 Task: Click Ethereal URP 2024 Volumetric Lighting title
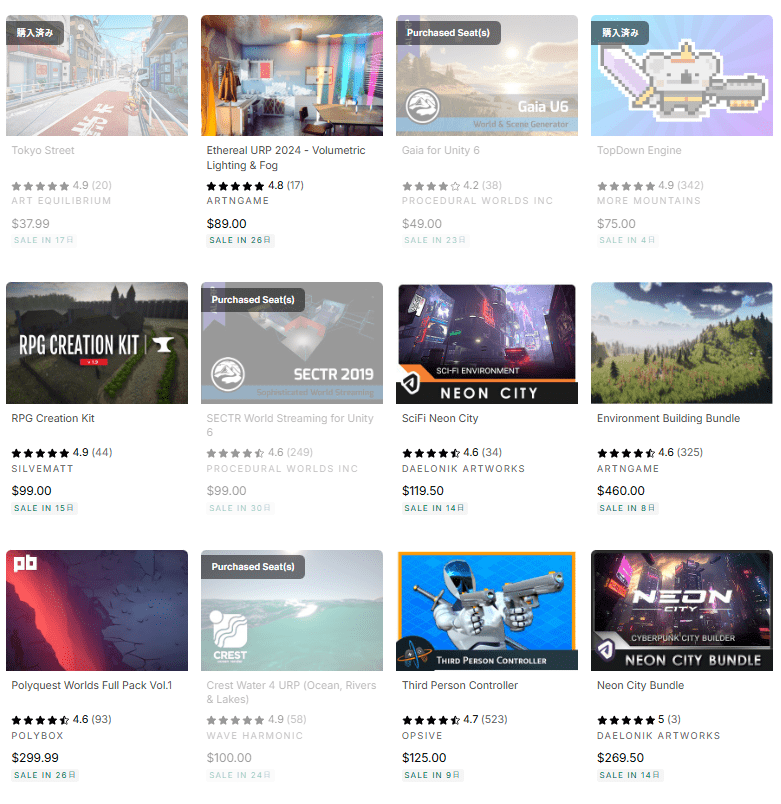286,157
